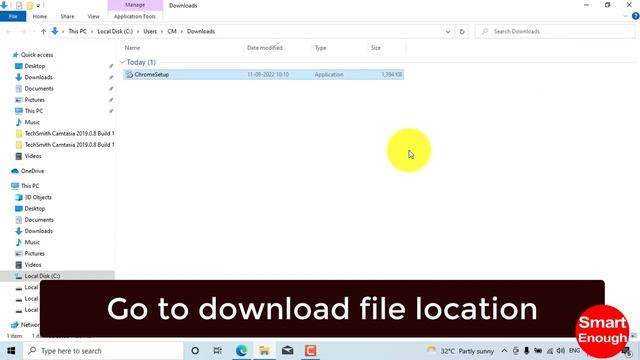Go up one folder level arrow
The image size is (640, 360).
coord(43,31)
